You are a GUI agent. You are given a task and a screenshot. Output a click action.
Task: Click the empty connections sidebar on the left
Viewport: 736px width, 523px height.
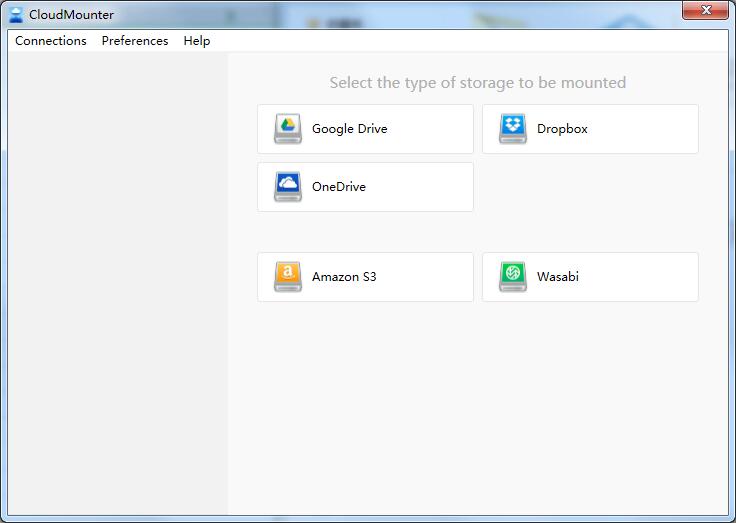[117, 280]
